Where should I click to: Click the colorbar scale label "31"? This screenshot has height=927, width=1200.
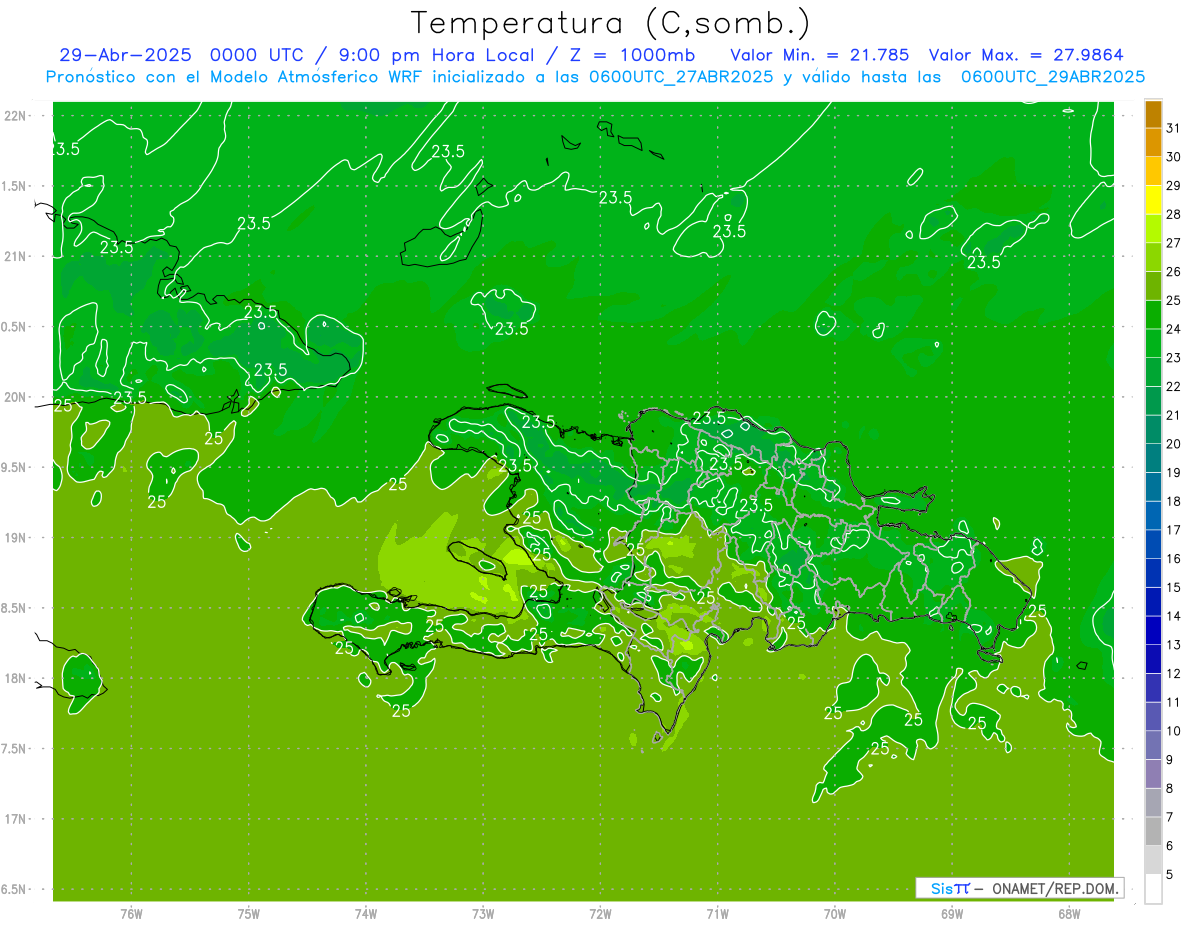(1174, 128)
